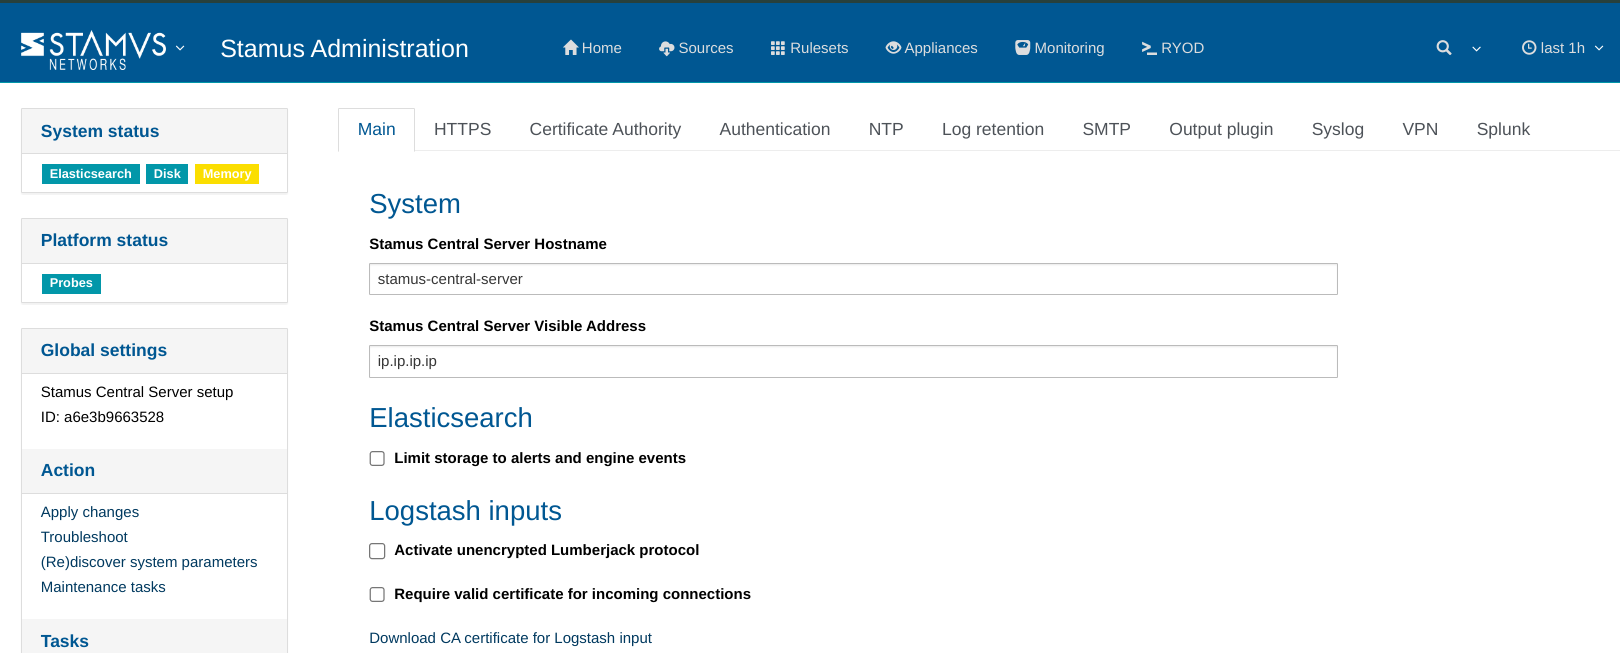Switch to the VPN tab

(1420, 130)
